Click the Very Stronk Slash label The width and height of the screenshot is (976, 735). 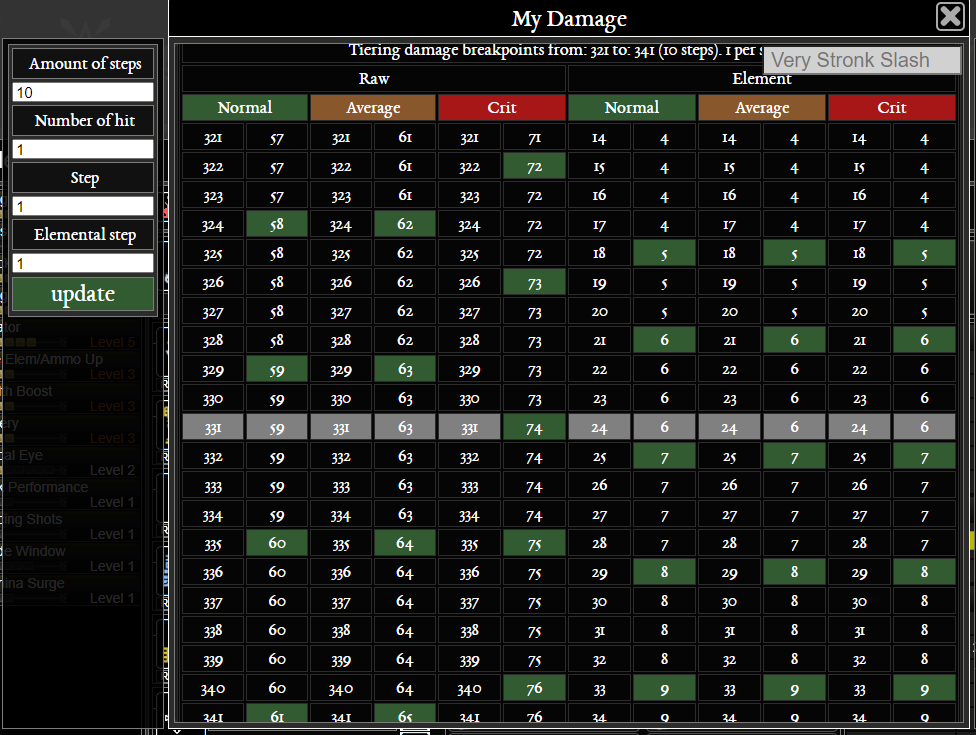tap(862, 60)
